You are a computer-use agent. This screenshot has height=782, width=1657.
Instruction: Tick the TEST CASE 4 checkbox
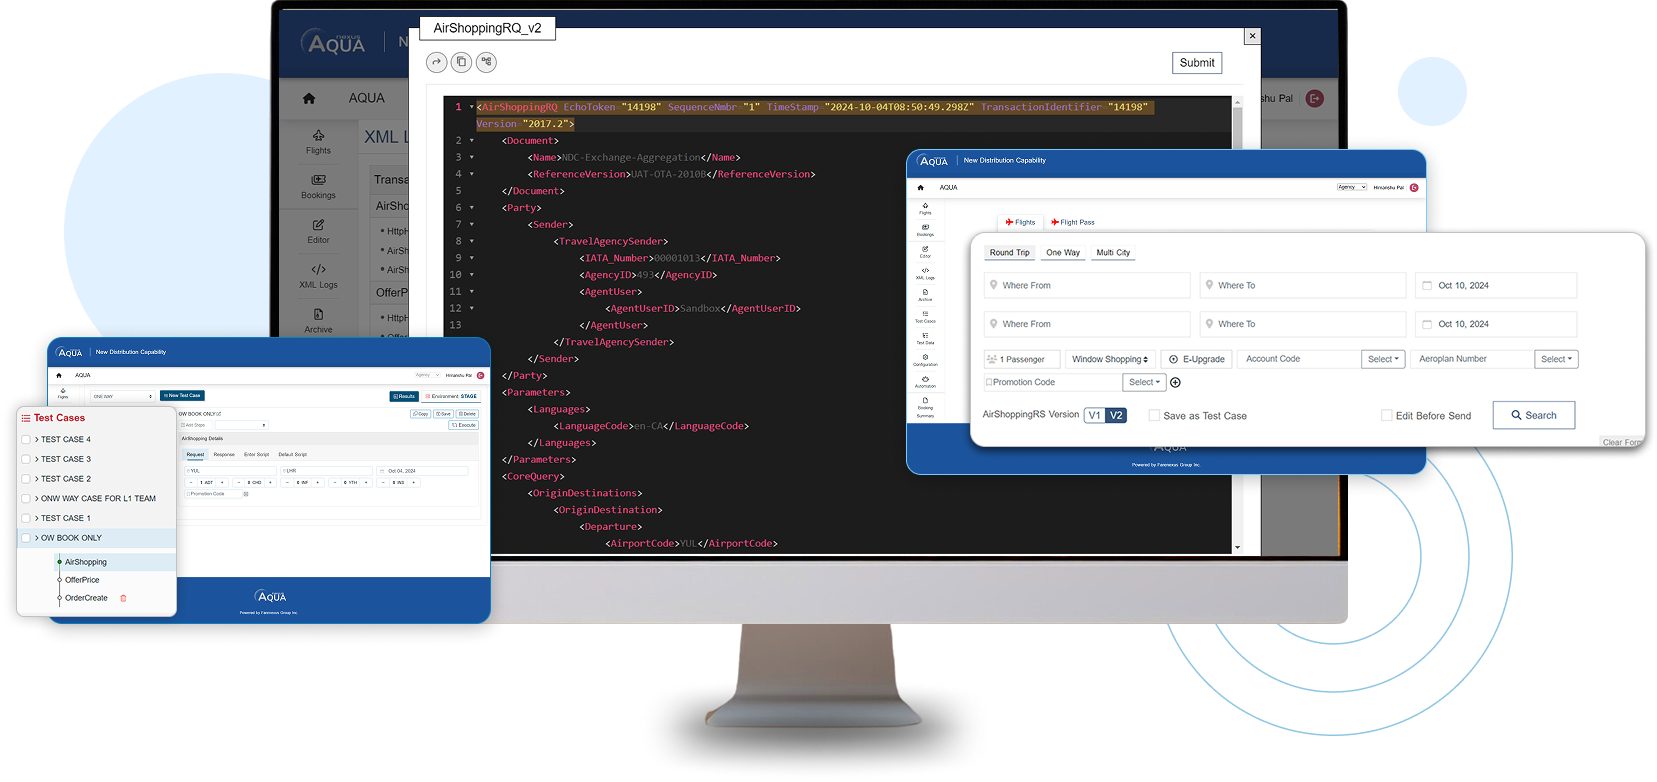pos(26,439)
